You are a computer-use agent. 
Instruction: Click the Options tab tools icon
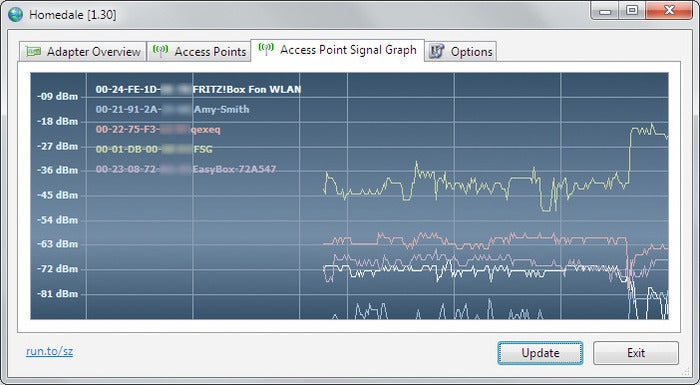tap(436, 51)
